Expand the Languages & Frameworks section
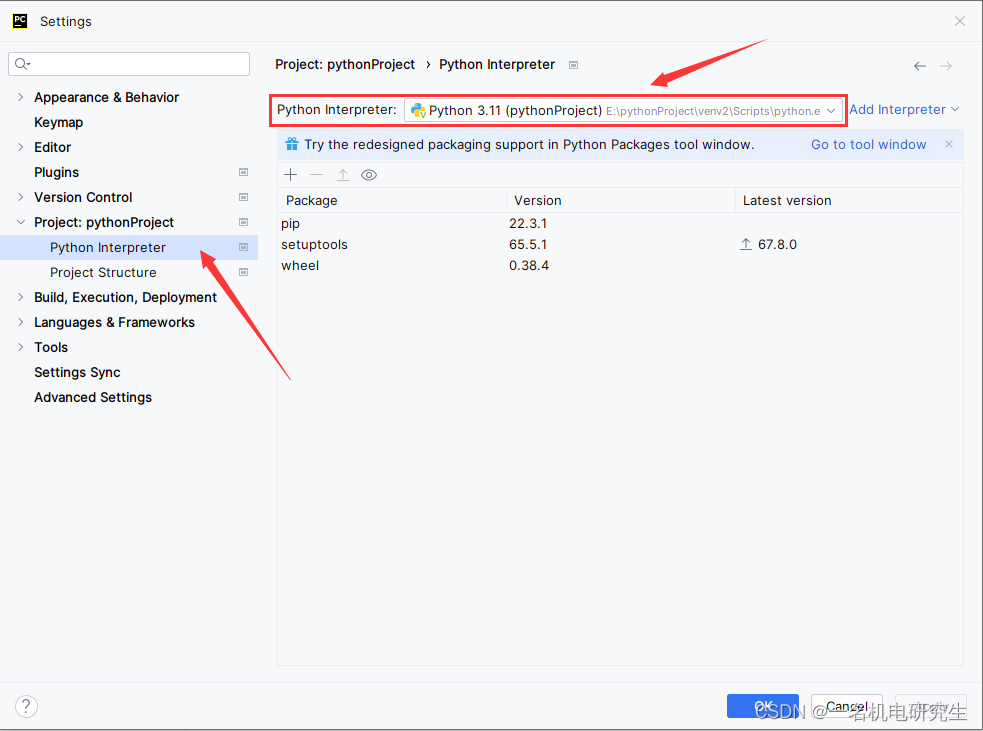983x731 pixels. click(x=21, y=322)
